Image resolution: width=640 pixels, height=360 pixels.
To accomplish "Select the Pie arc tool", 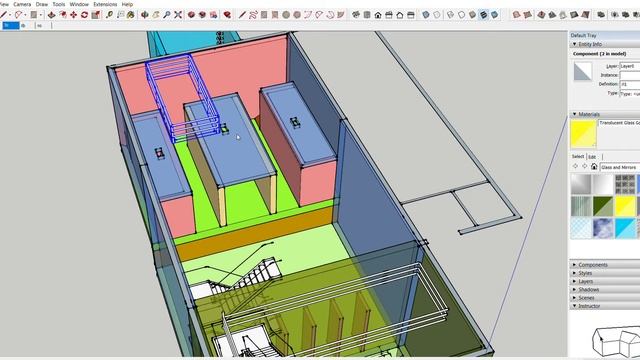I will tap(341, 15).
